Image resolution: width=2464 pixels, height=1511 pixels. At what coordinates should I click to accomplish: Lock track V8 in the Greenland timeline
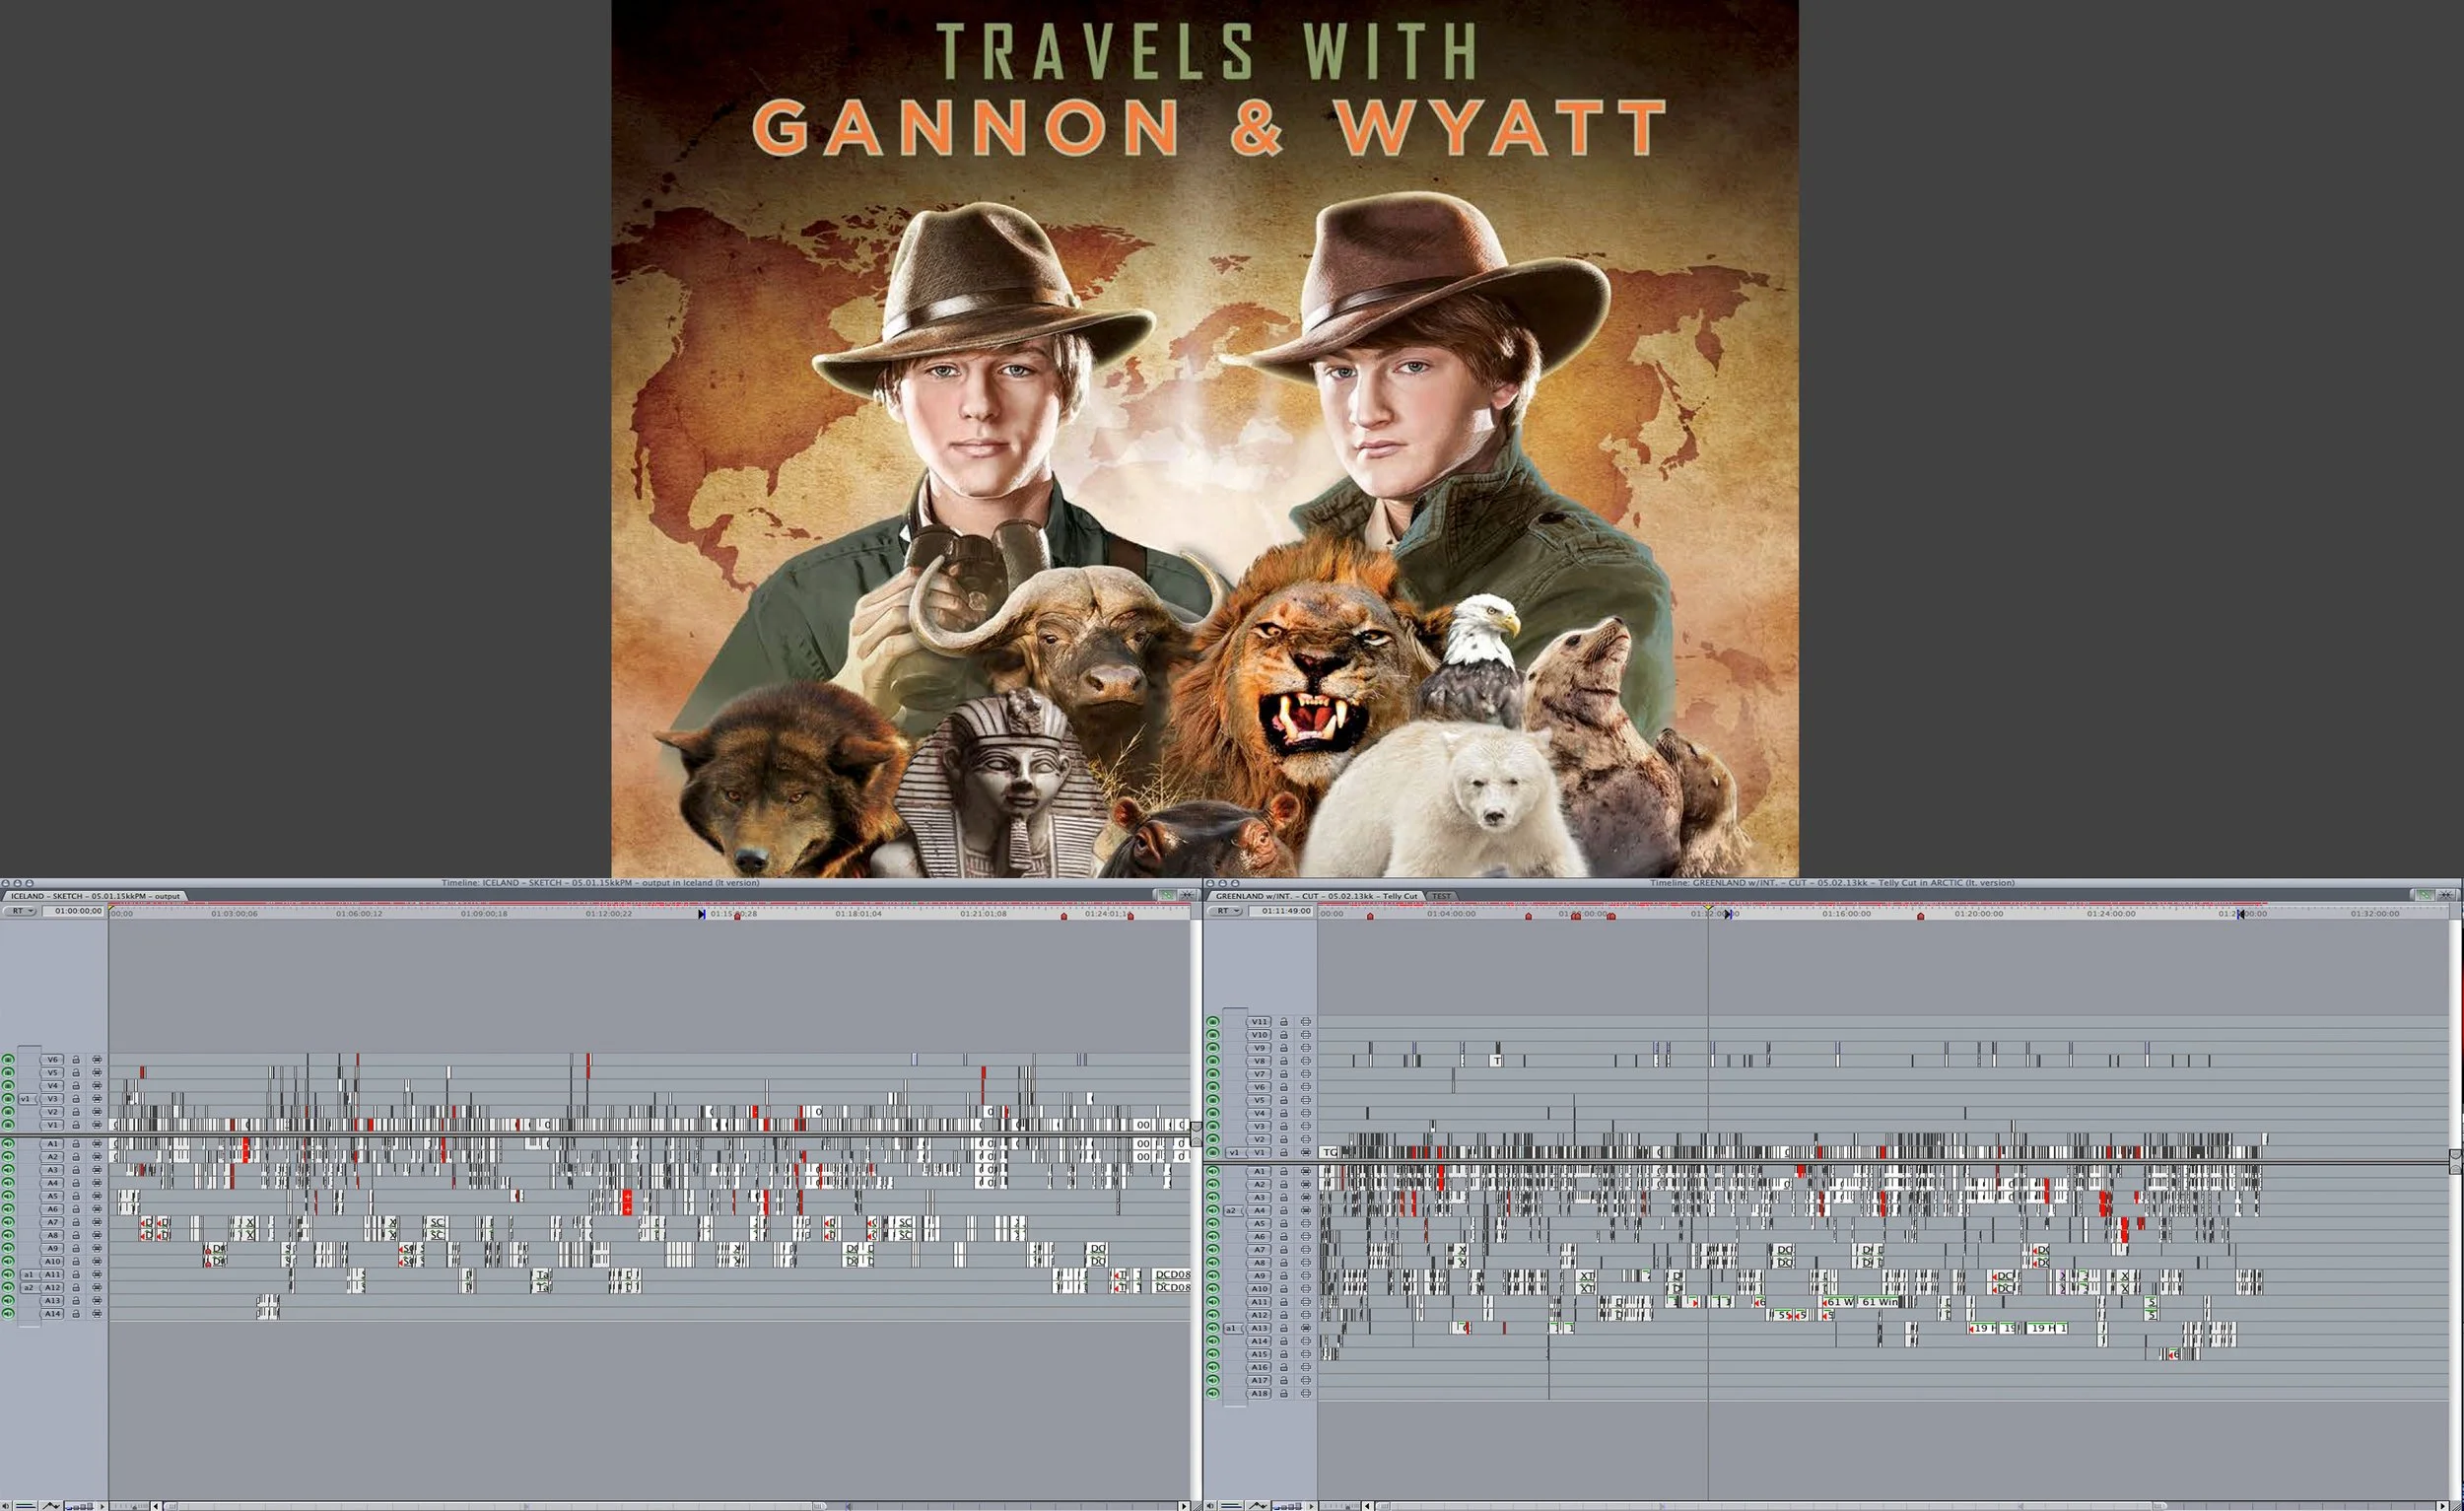click(x=1284, y=1061)
